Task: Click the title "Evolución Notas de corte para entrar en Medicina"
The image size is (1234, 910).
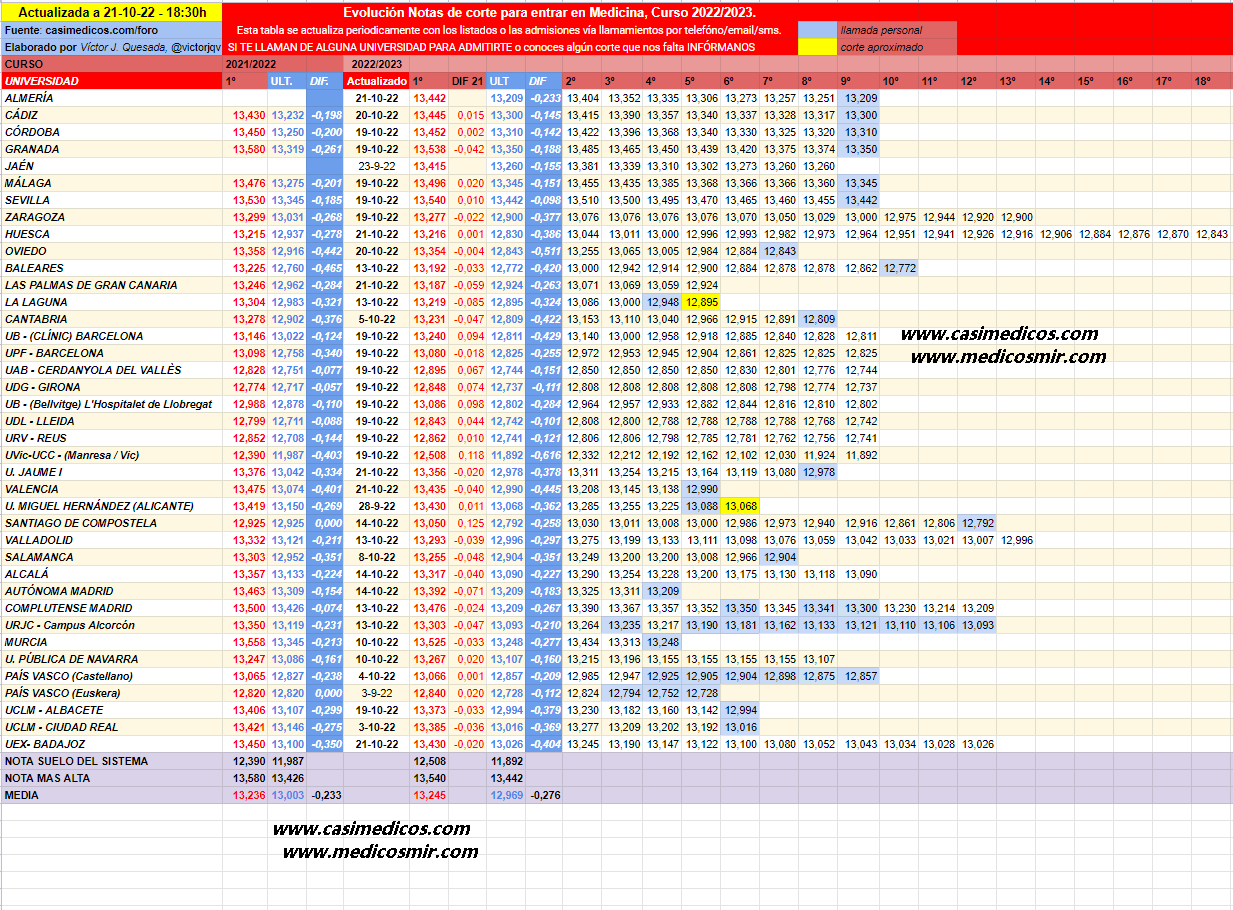Action: click(549, 12)
